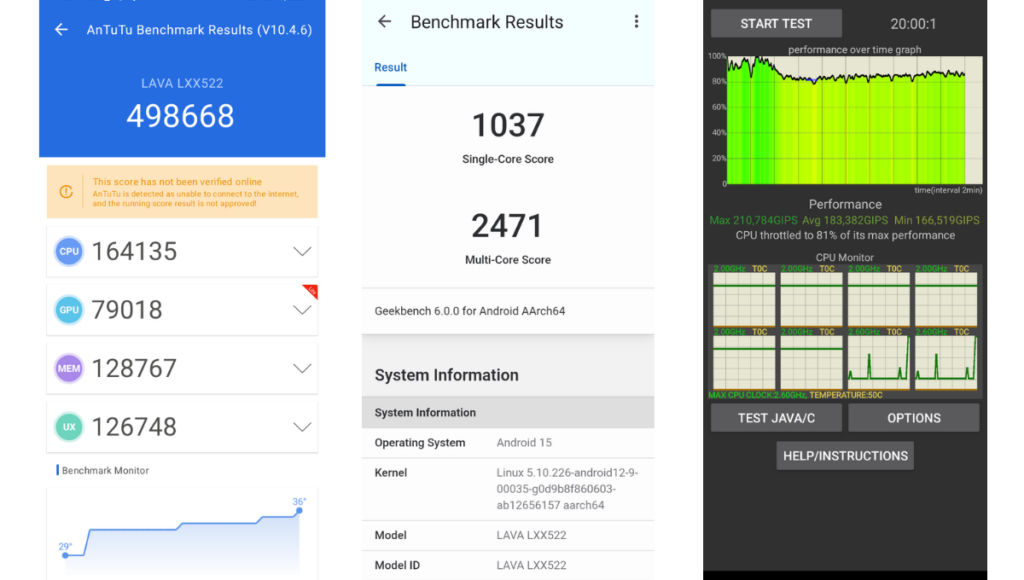Screen dimensions: 1024x580
Task: Click the System Information gray subheader
Action: 508,412
